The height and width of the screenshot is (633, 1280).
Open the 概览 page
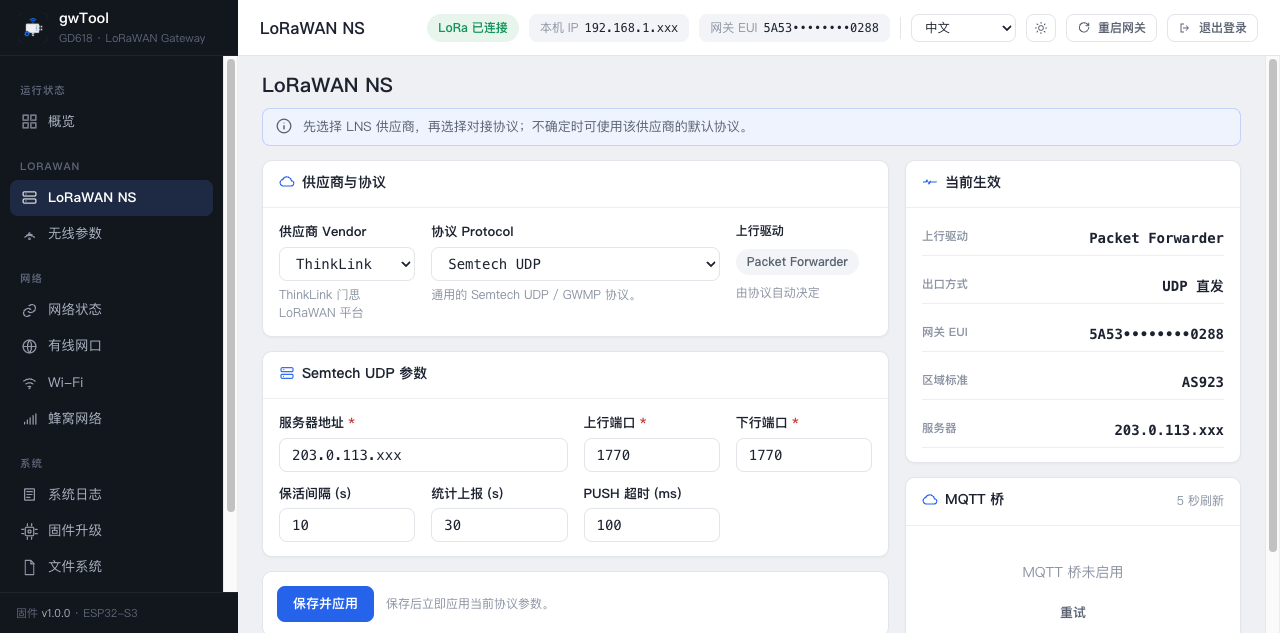point(111,121)
